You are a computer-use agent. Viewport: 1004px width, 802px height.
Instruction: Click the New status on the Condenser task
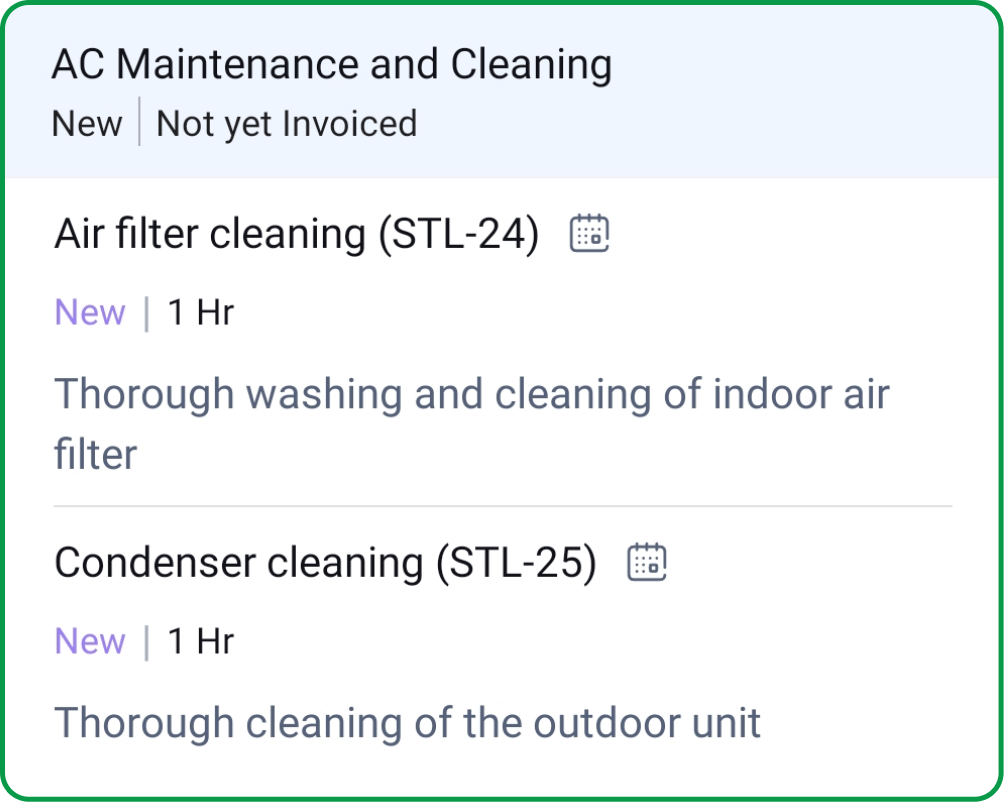point(90,641)
